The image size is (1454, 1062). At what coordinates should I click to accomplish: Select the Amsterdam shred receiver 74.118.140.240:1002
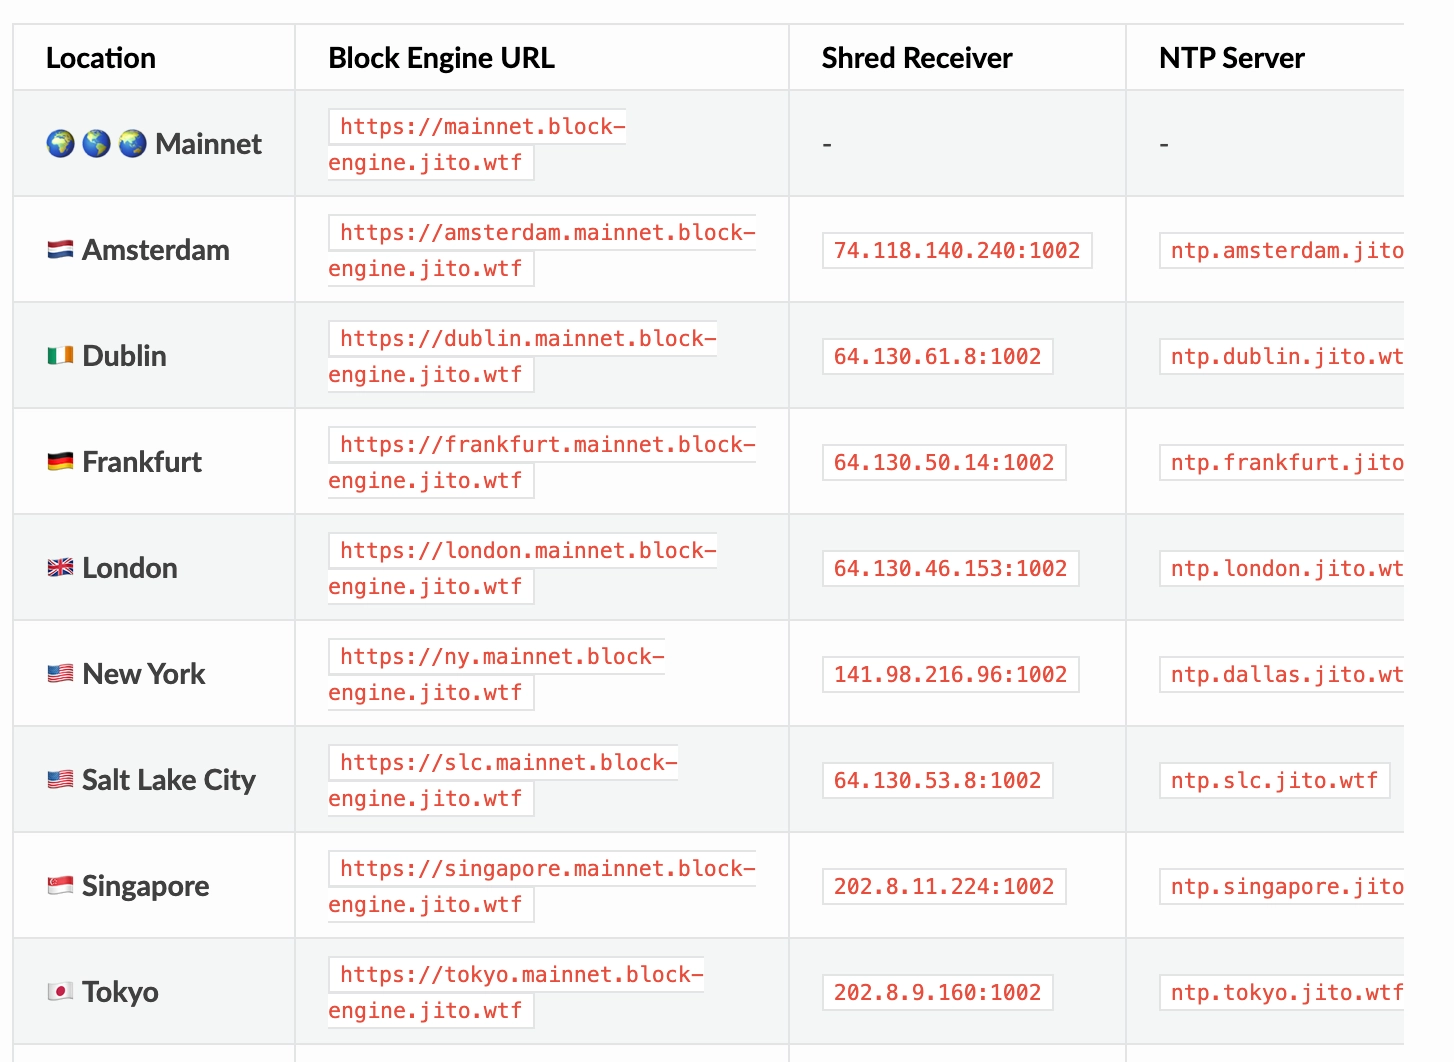coord(956,251)
